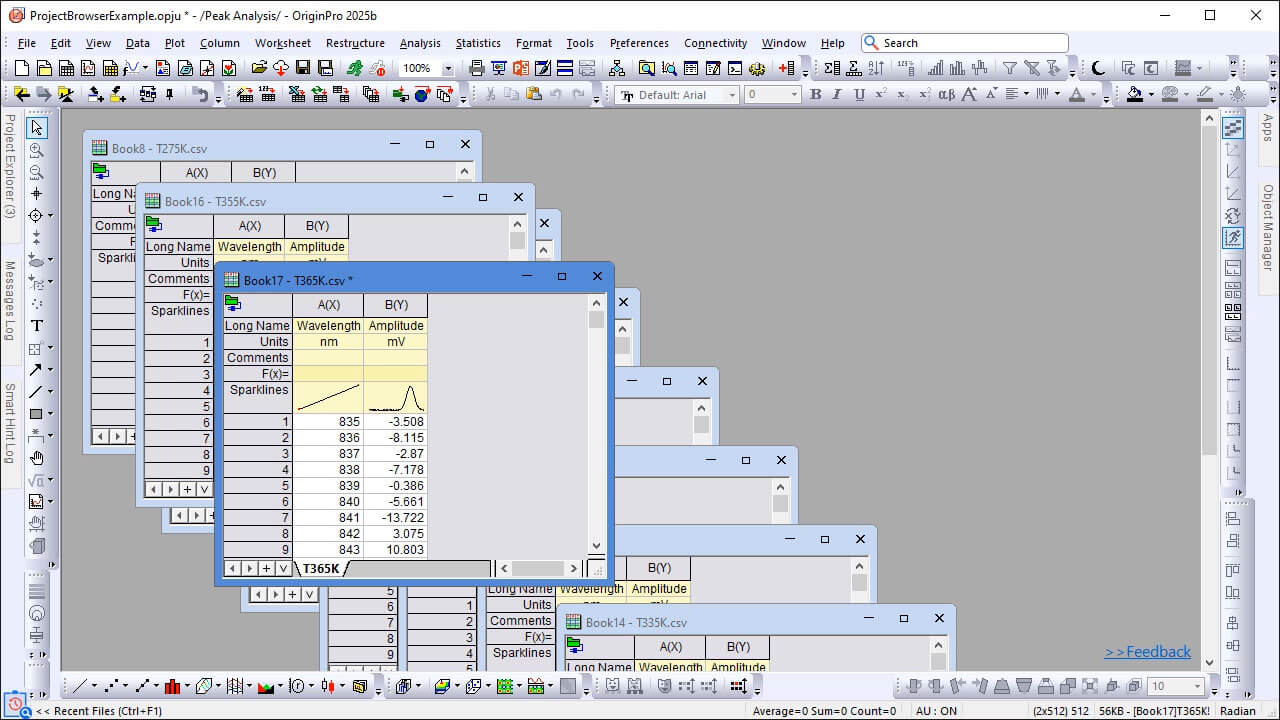
Task: Open the Project Explorer side panel
Action: pos(10,166)
